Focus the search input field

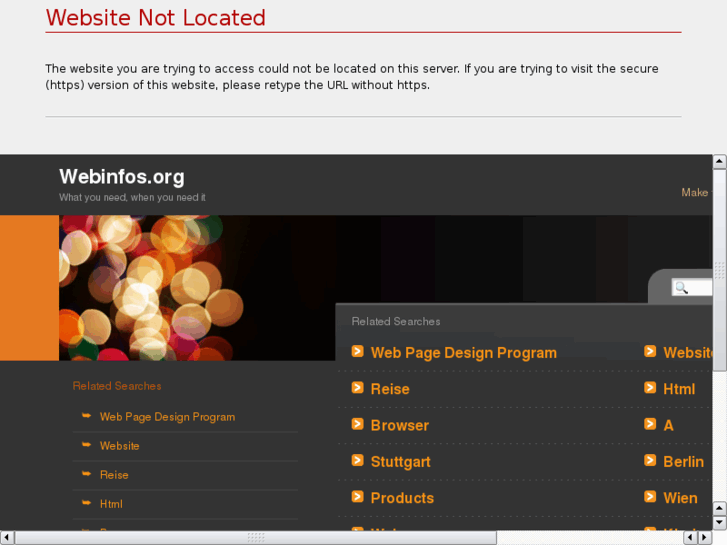[692, 288]
